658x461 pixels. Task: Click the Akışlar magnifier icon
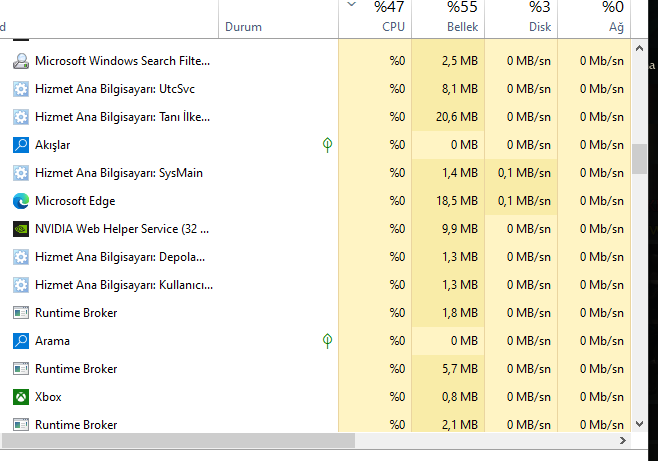[x=21, y=145]
